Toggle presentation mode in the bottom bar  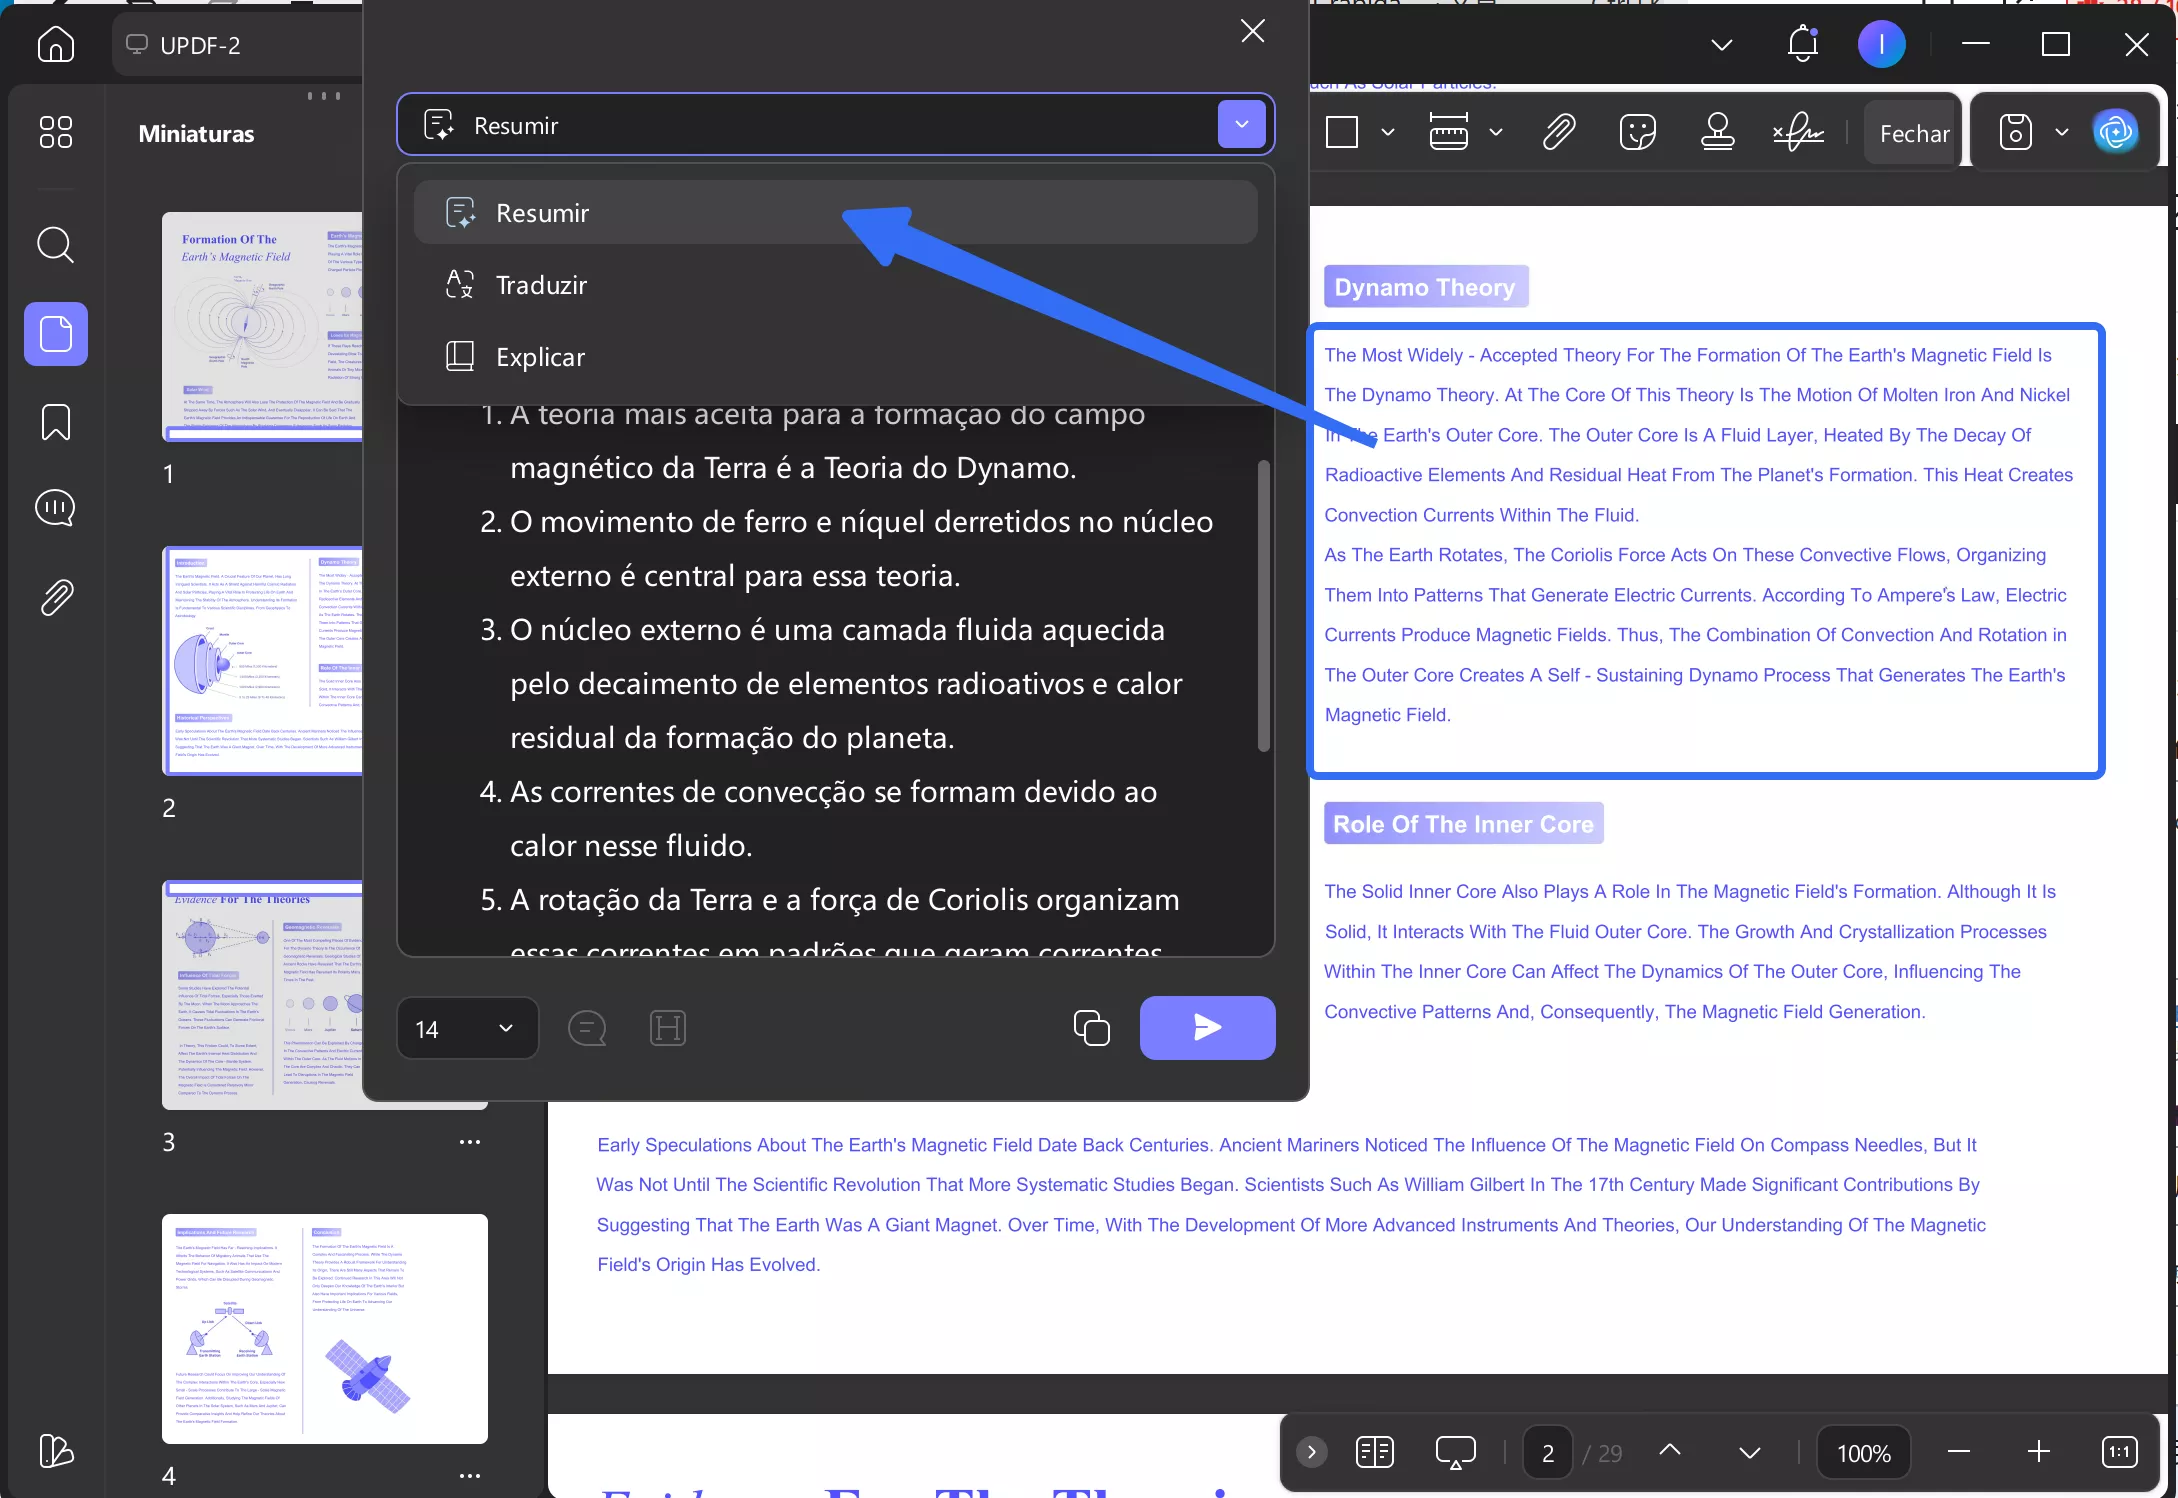tap(1455, 1452)
